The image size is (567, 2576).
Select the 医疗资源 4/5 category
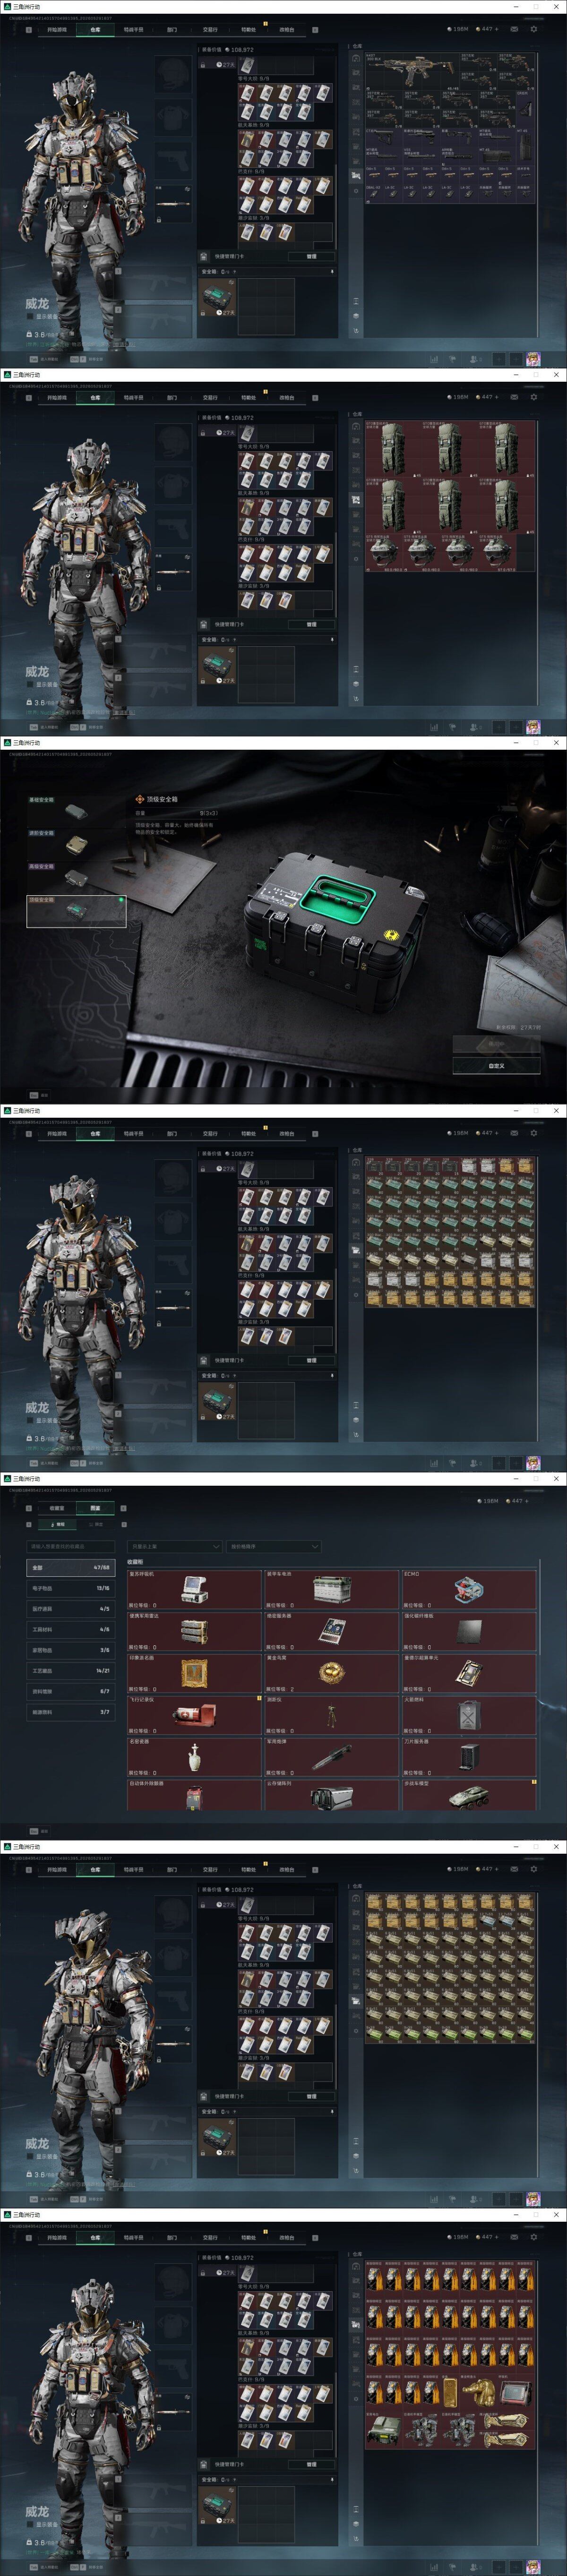coord(70,1609)
